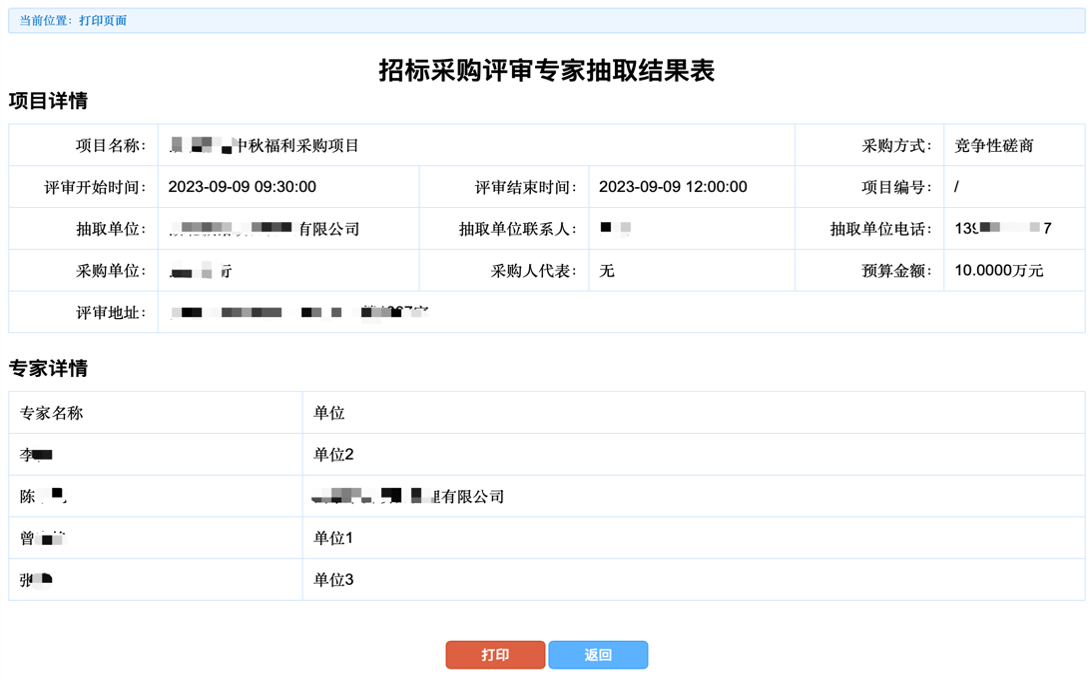Click the 当前位置 breadcrumb label
Image resolution: width=1088 pixels, height=676 pixels.
point(45,21)
